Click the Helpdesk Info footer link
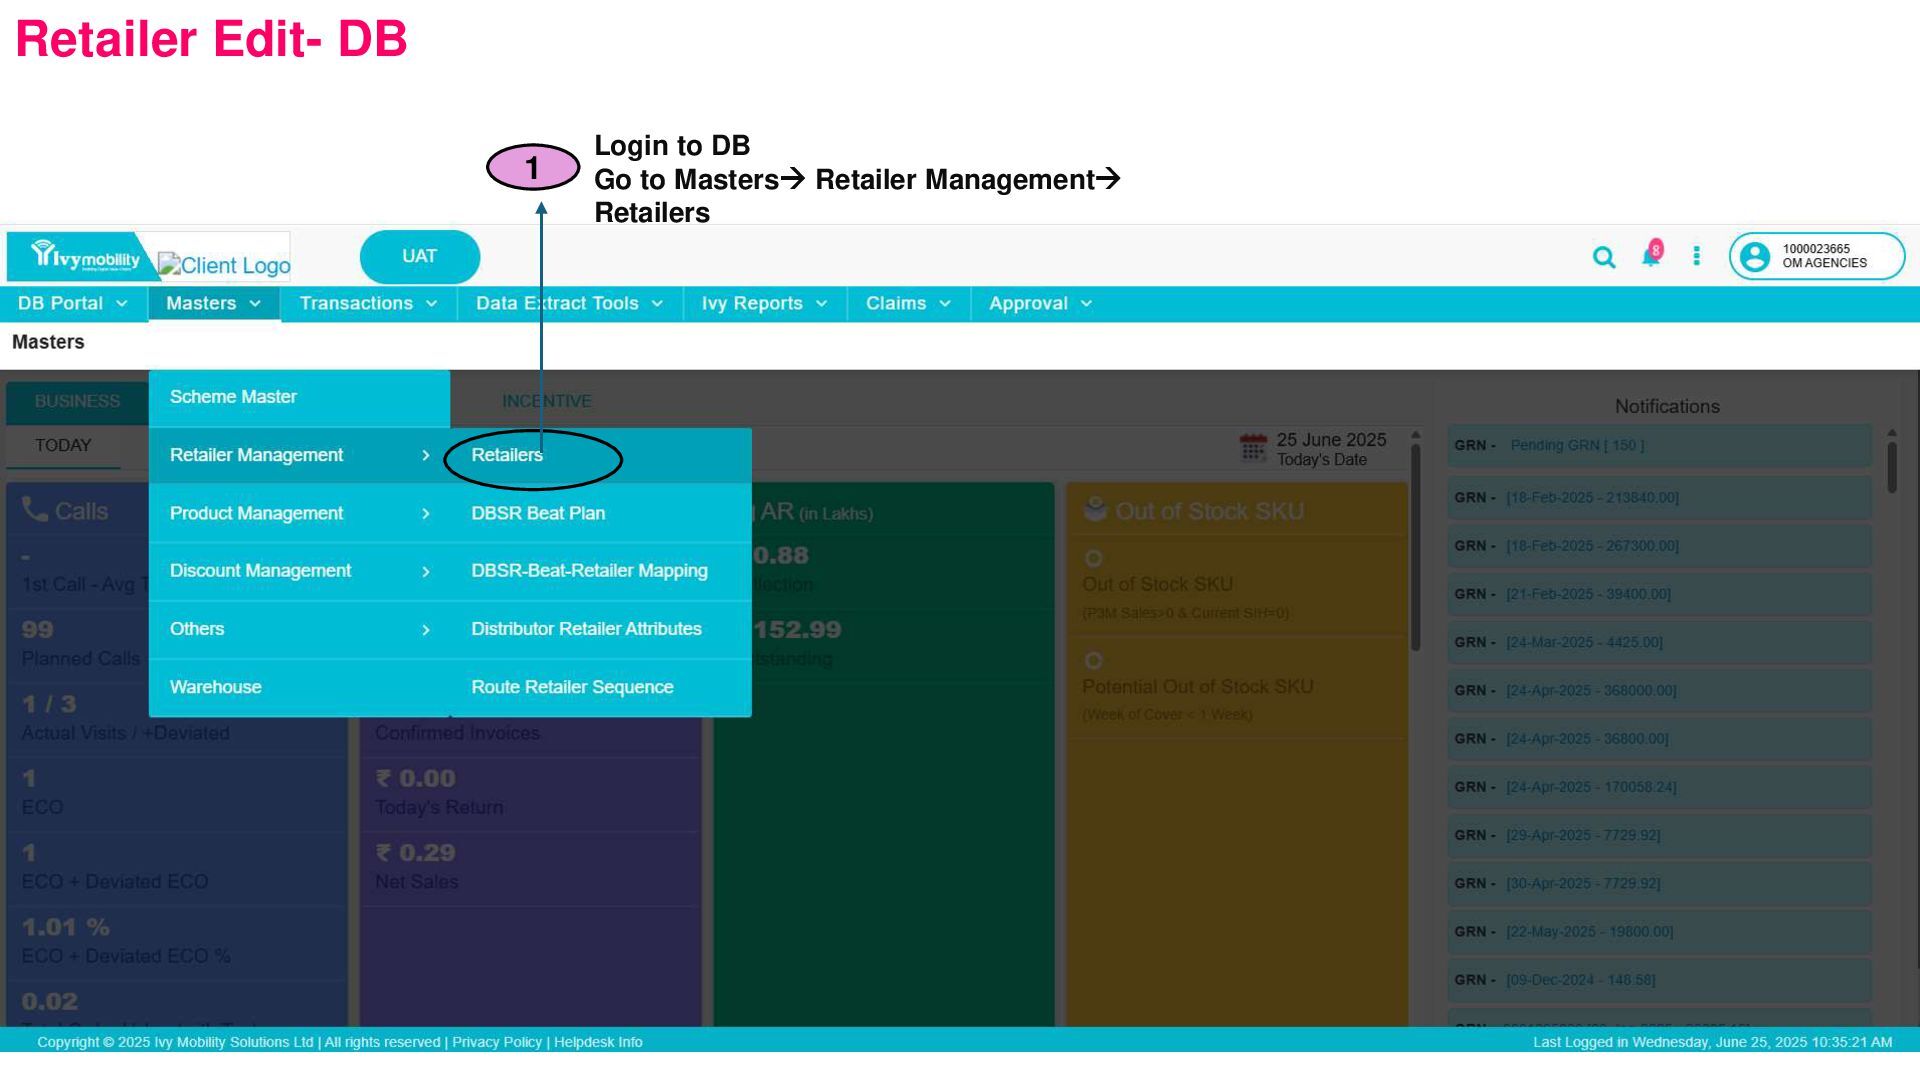 (598, 1042)
